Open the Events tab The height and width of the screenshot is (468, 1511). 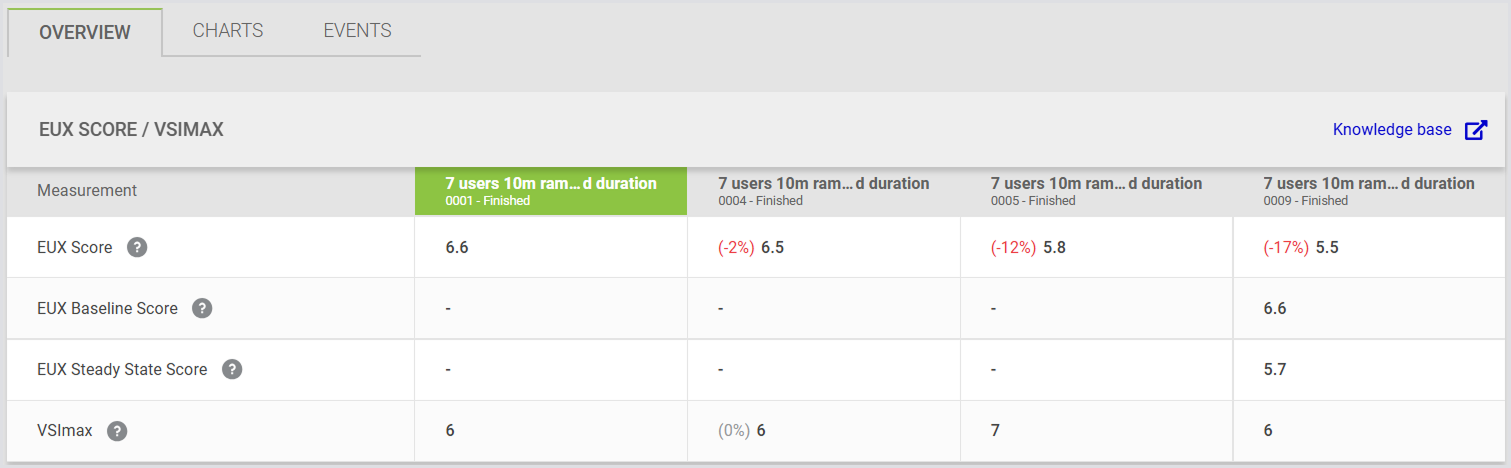pos(357,30)
